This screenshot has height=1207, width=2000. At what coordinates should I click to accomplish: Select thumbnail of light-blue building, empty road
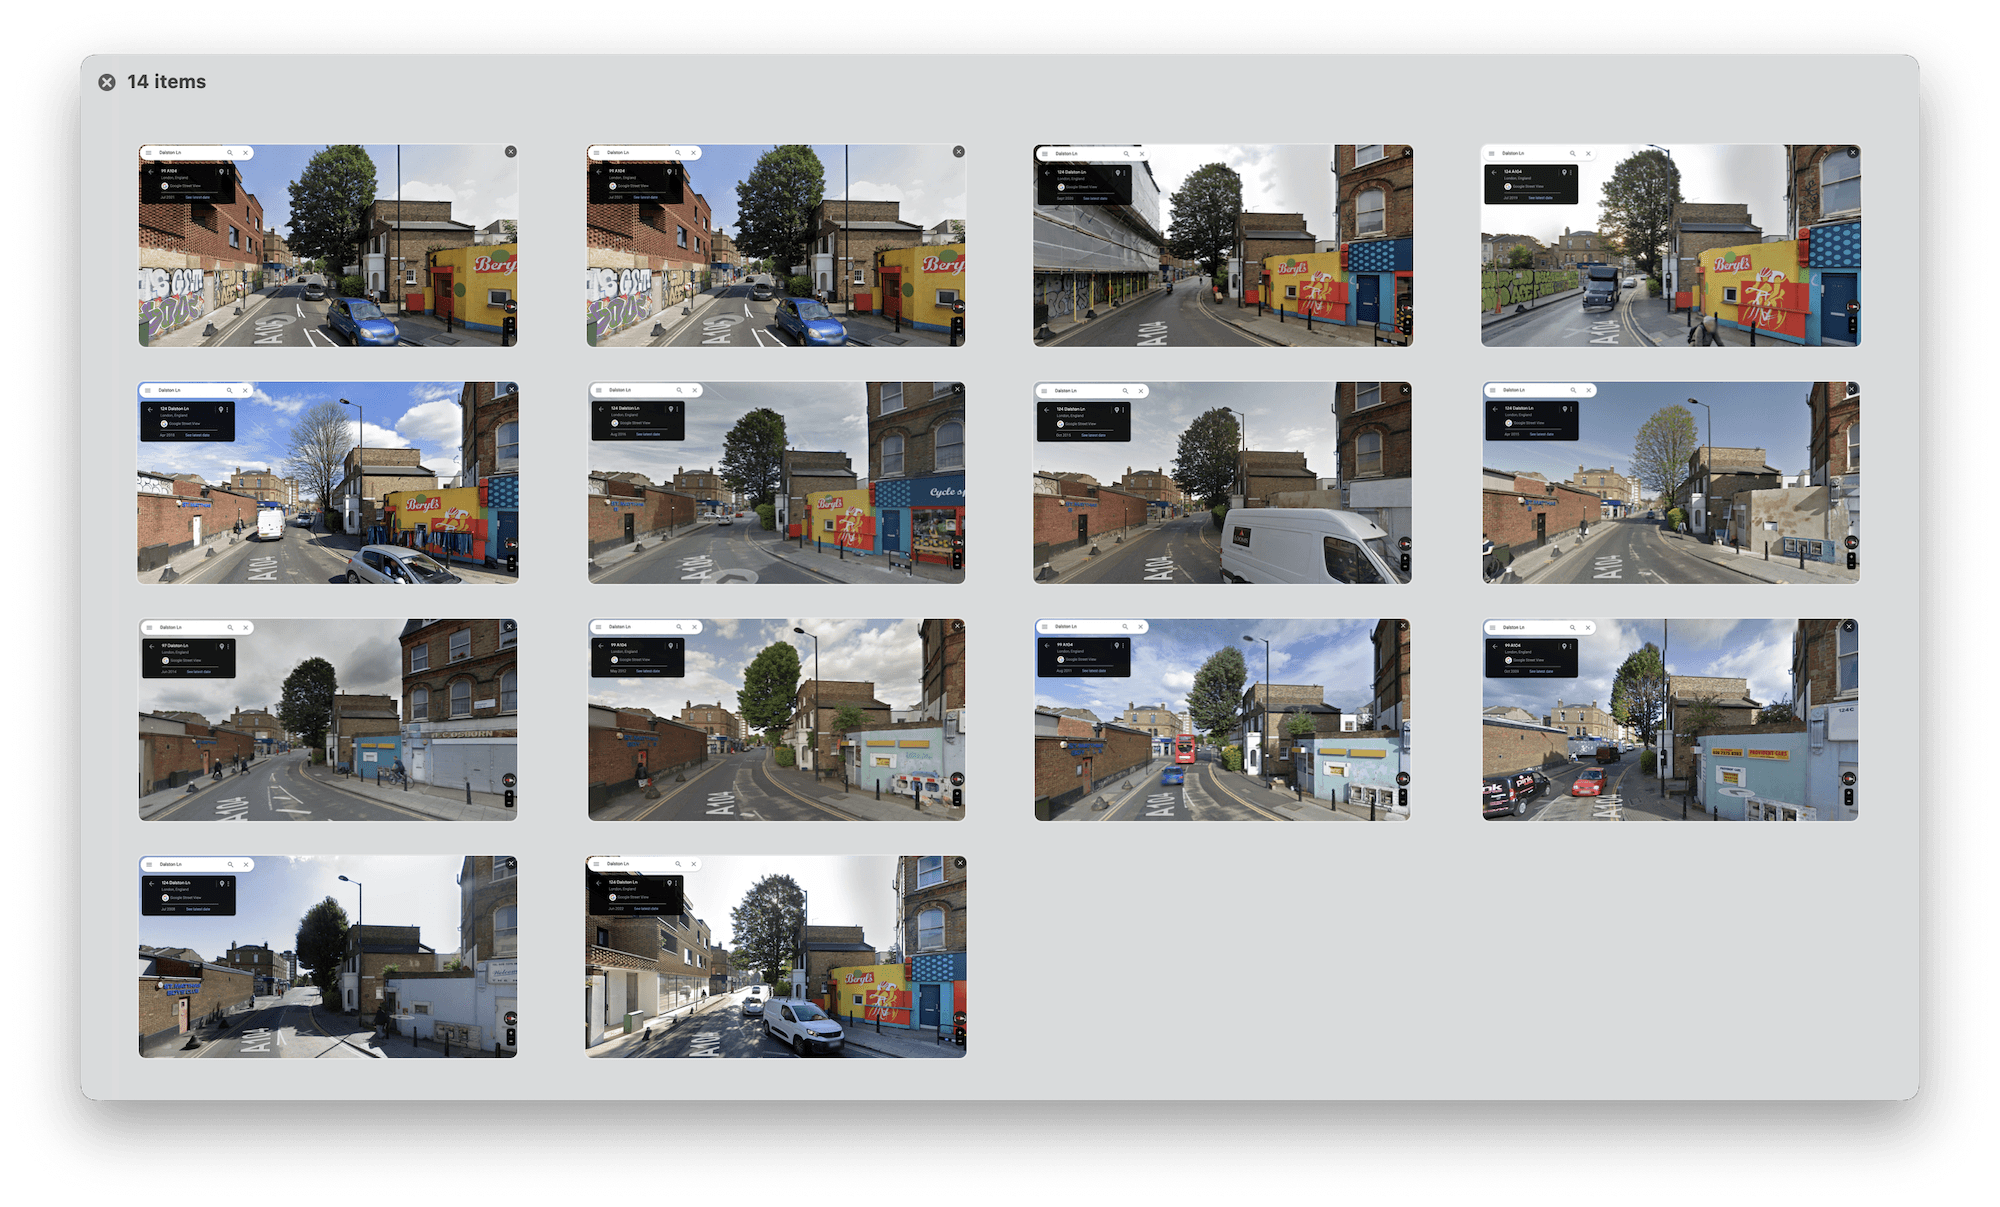[x=776, y=720]
